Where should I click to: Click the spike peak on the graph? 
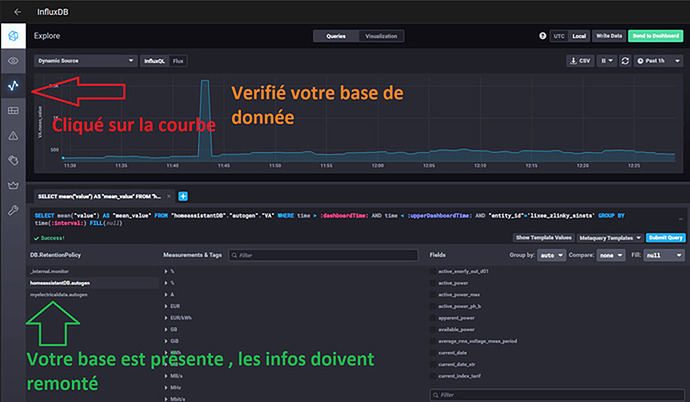coord(205,82)
